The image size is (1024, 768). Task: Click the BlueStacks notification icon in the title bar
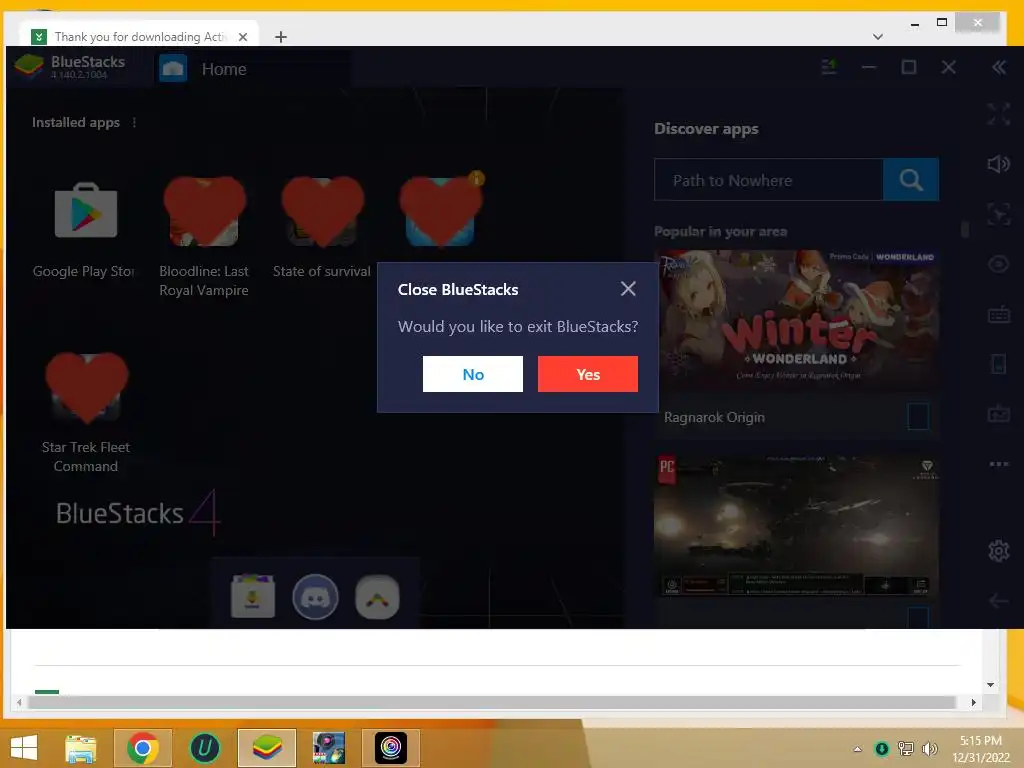[829, 66]
